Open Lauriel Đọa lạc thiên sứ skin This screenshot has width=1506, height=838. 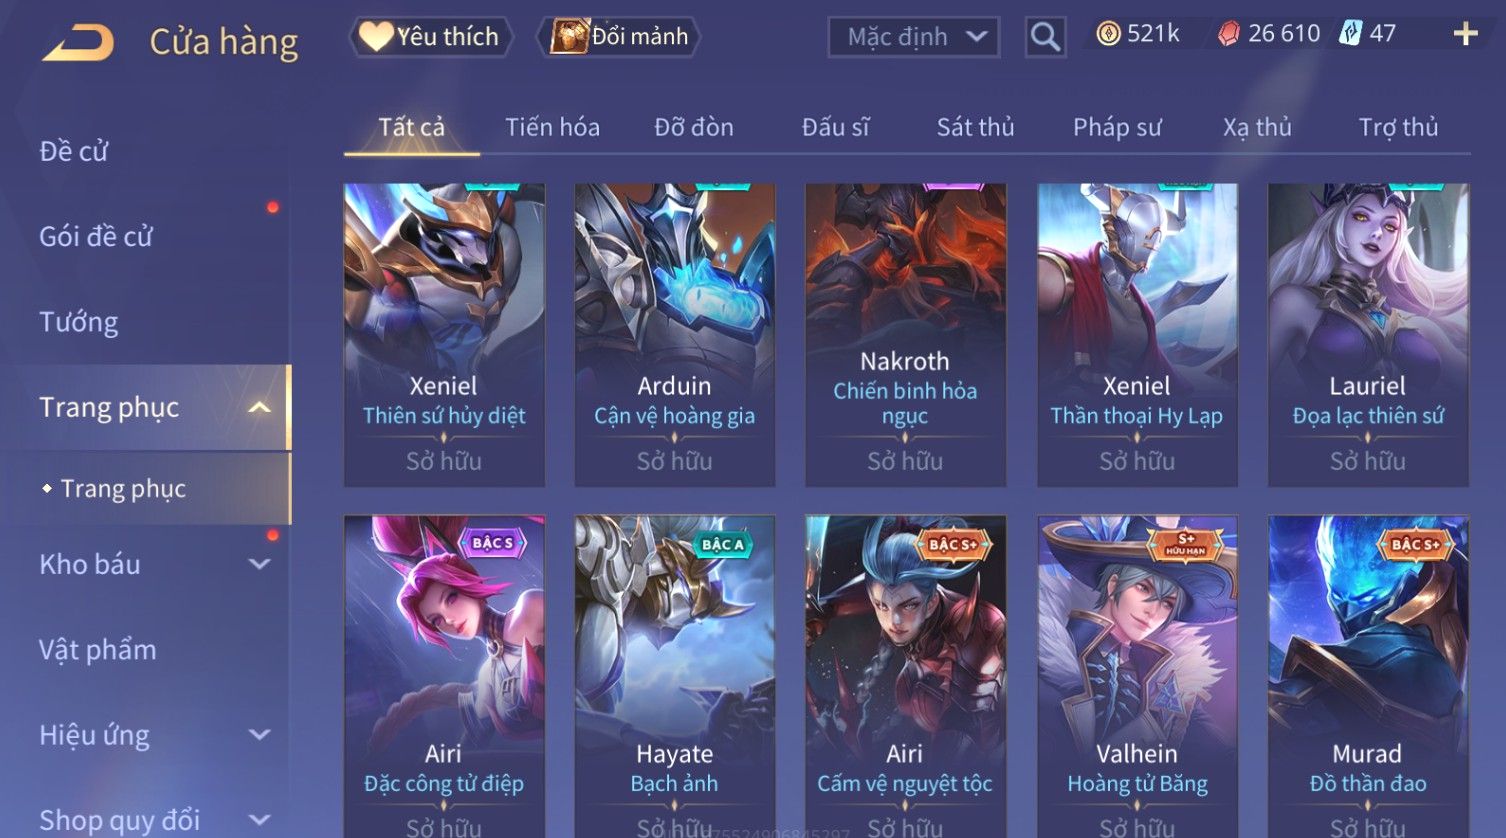[1368, 335]
